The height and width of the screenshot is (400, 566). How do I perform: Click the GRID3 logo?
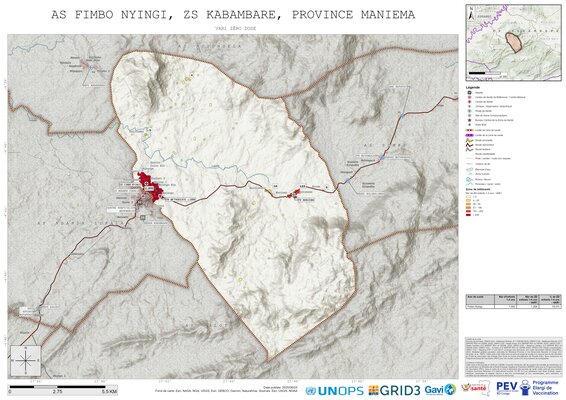coord(394,390)
